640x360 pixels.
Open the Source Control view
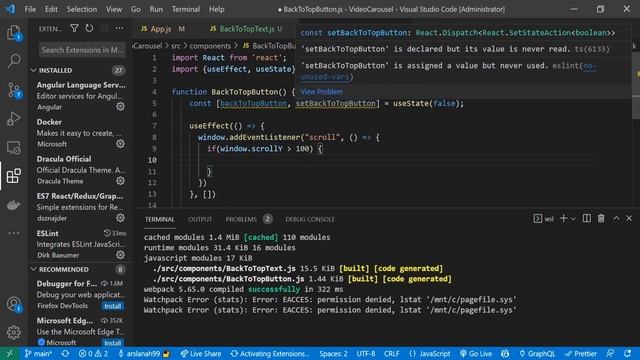[14, 90]
